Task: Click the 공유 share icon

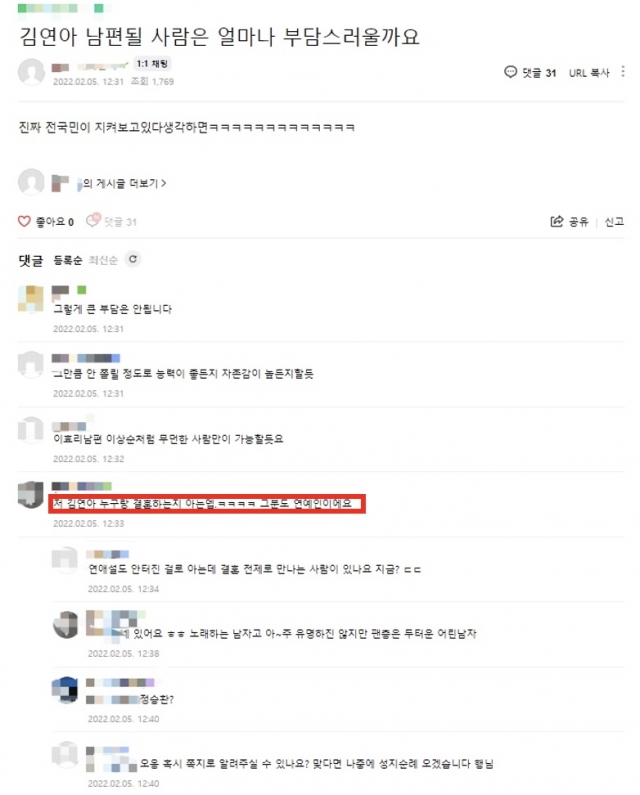Action: [557, 222]
